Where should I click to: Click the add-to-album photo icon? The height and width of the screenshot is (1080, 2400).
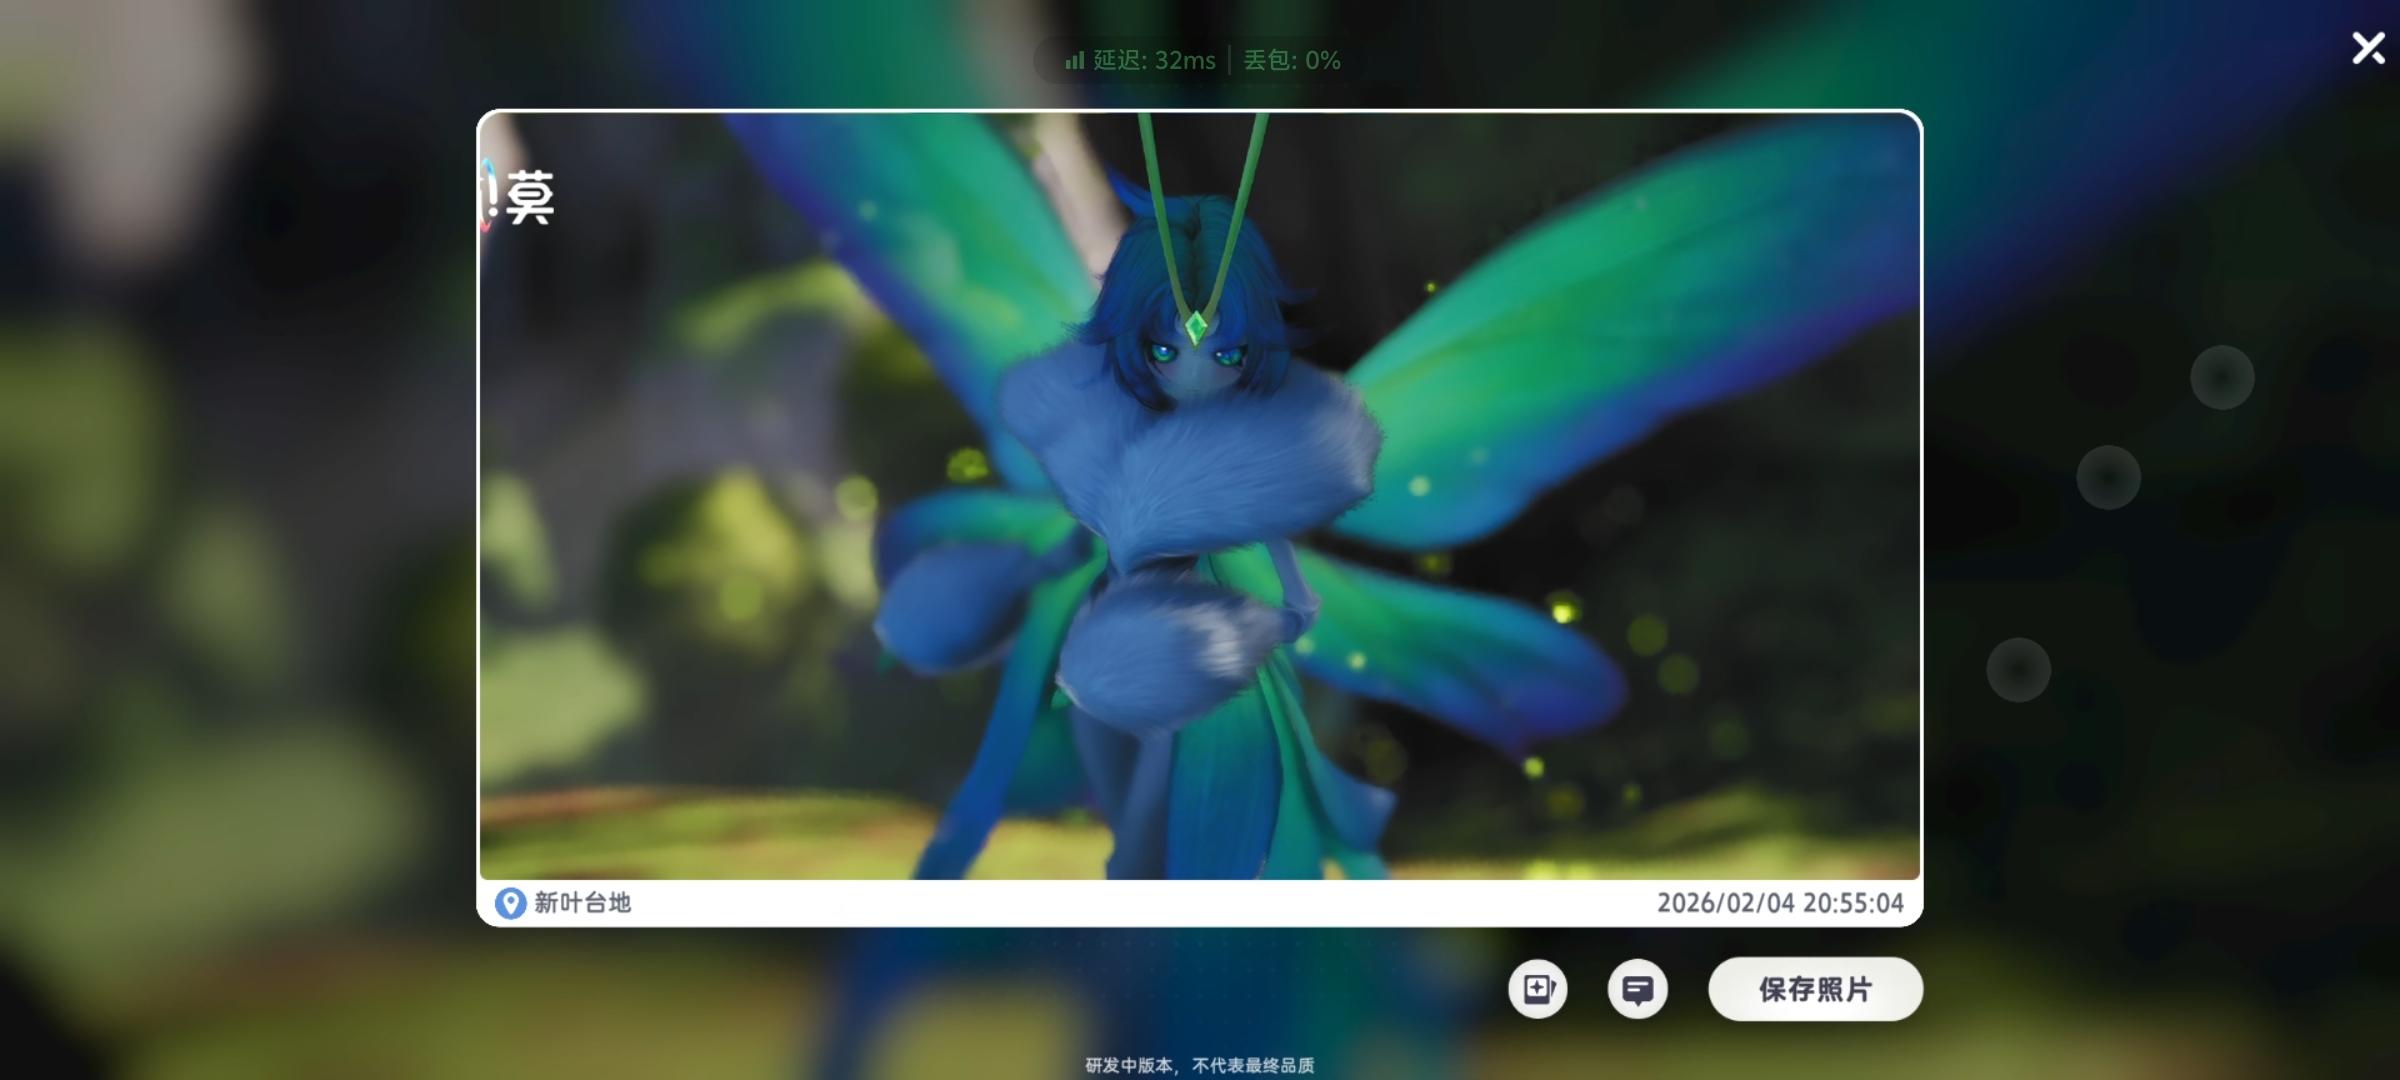(1538, 989)
